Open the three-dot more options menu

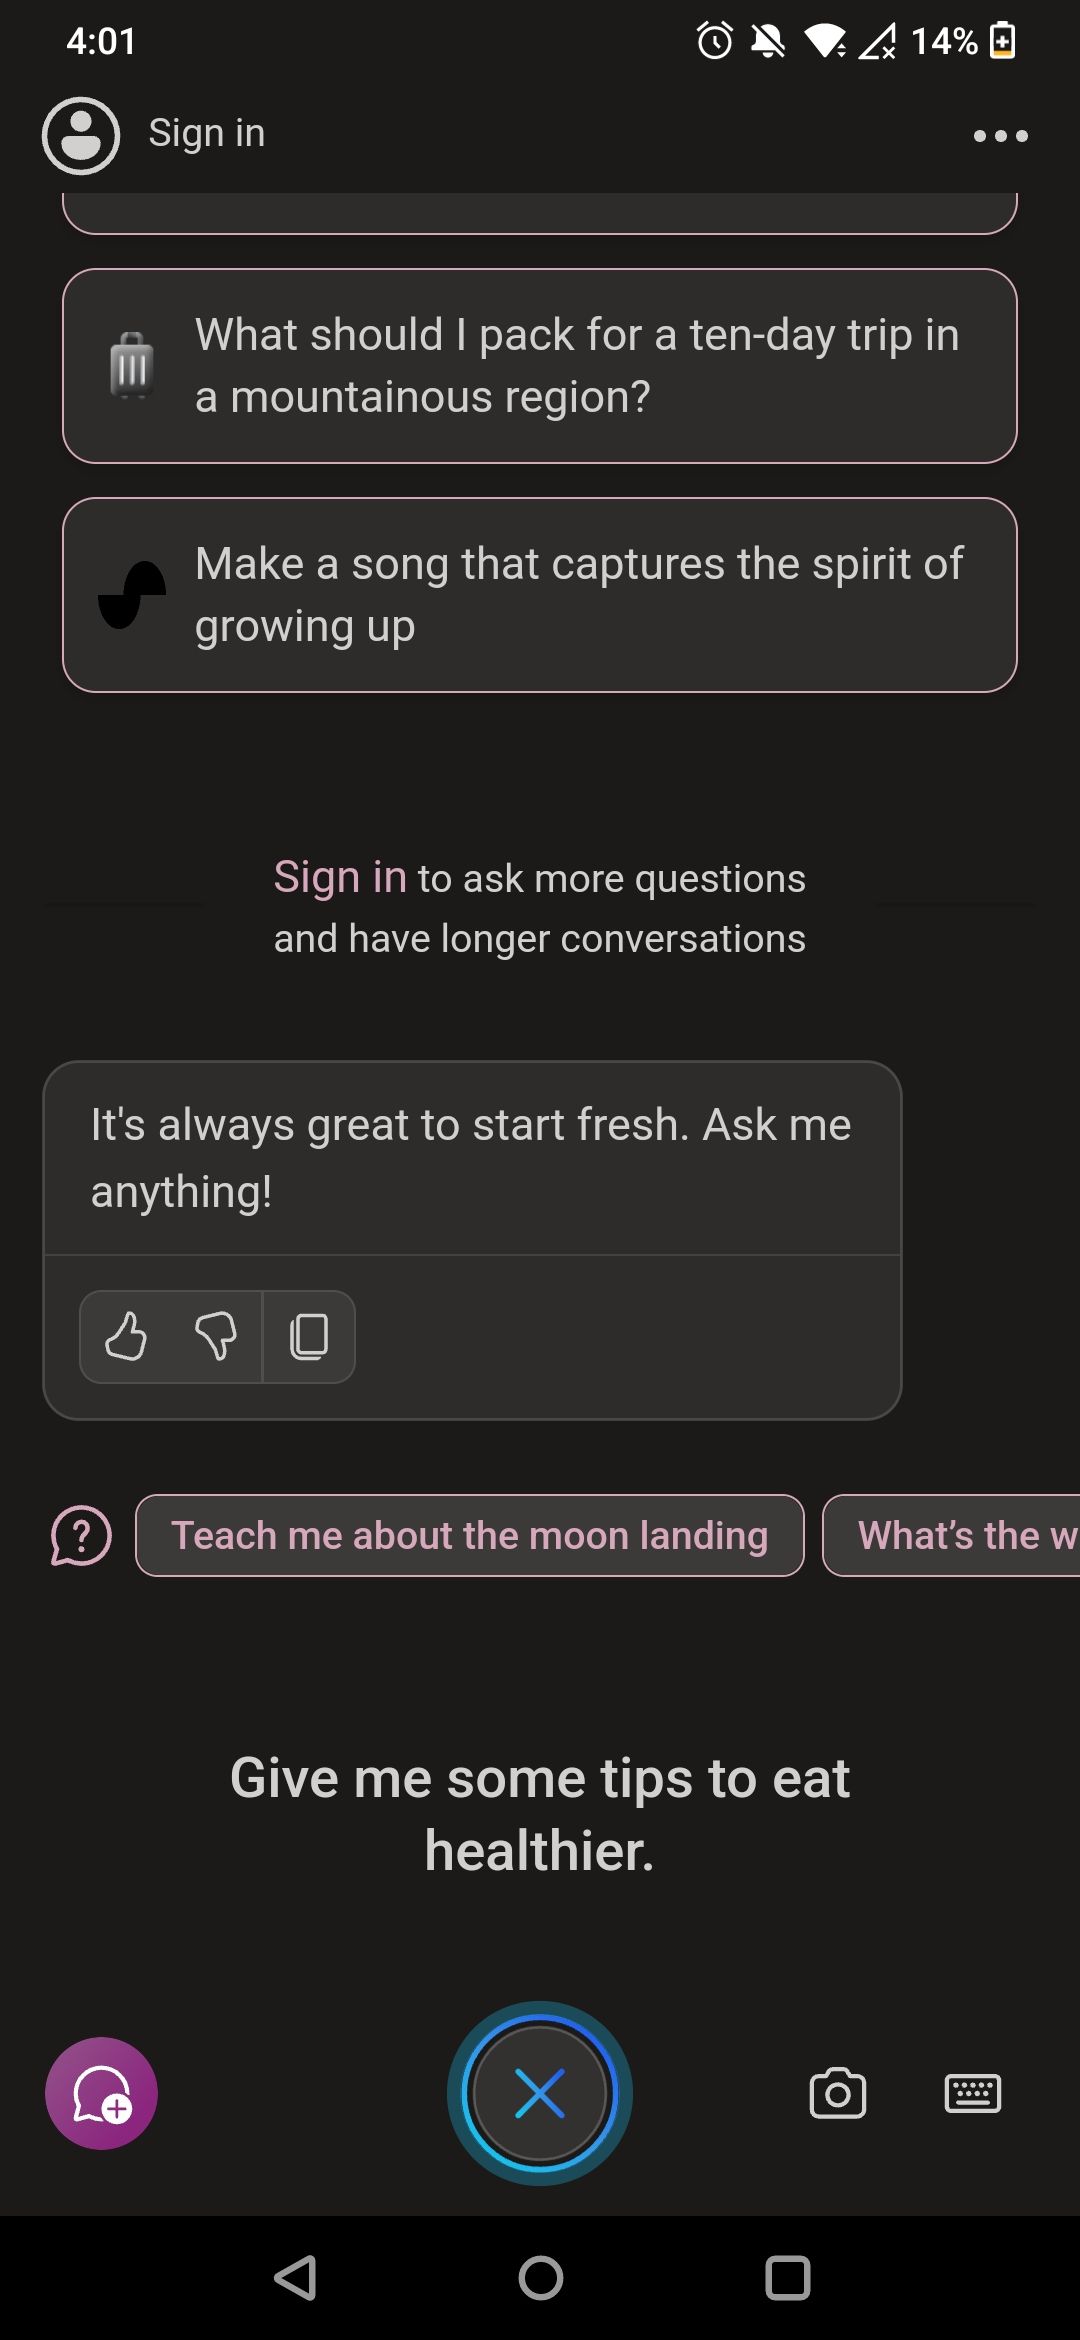(x=1000, y=136)
